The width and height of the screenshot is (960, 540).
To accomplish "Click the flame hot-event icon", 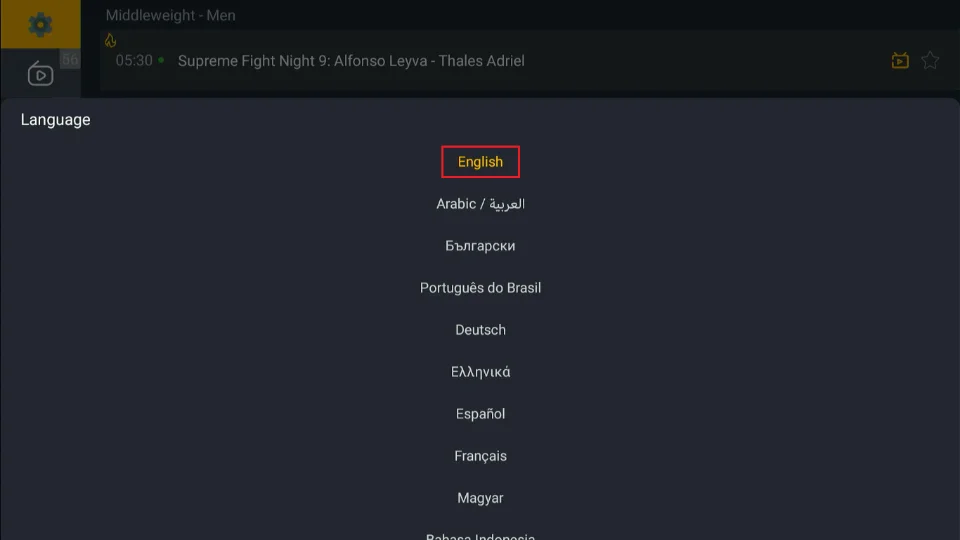I will 110,40.
